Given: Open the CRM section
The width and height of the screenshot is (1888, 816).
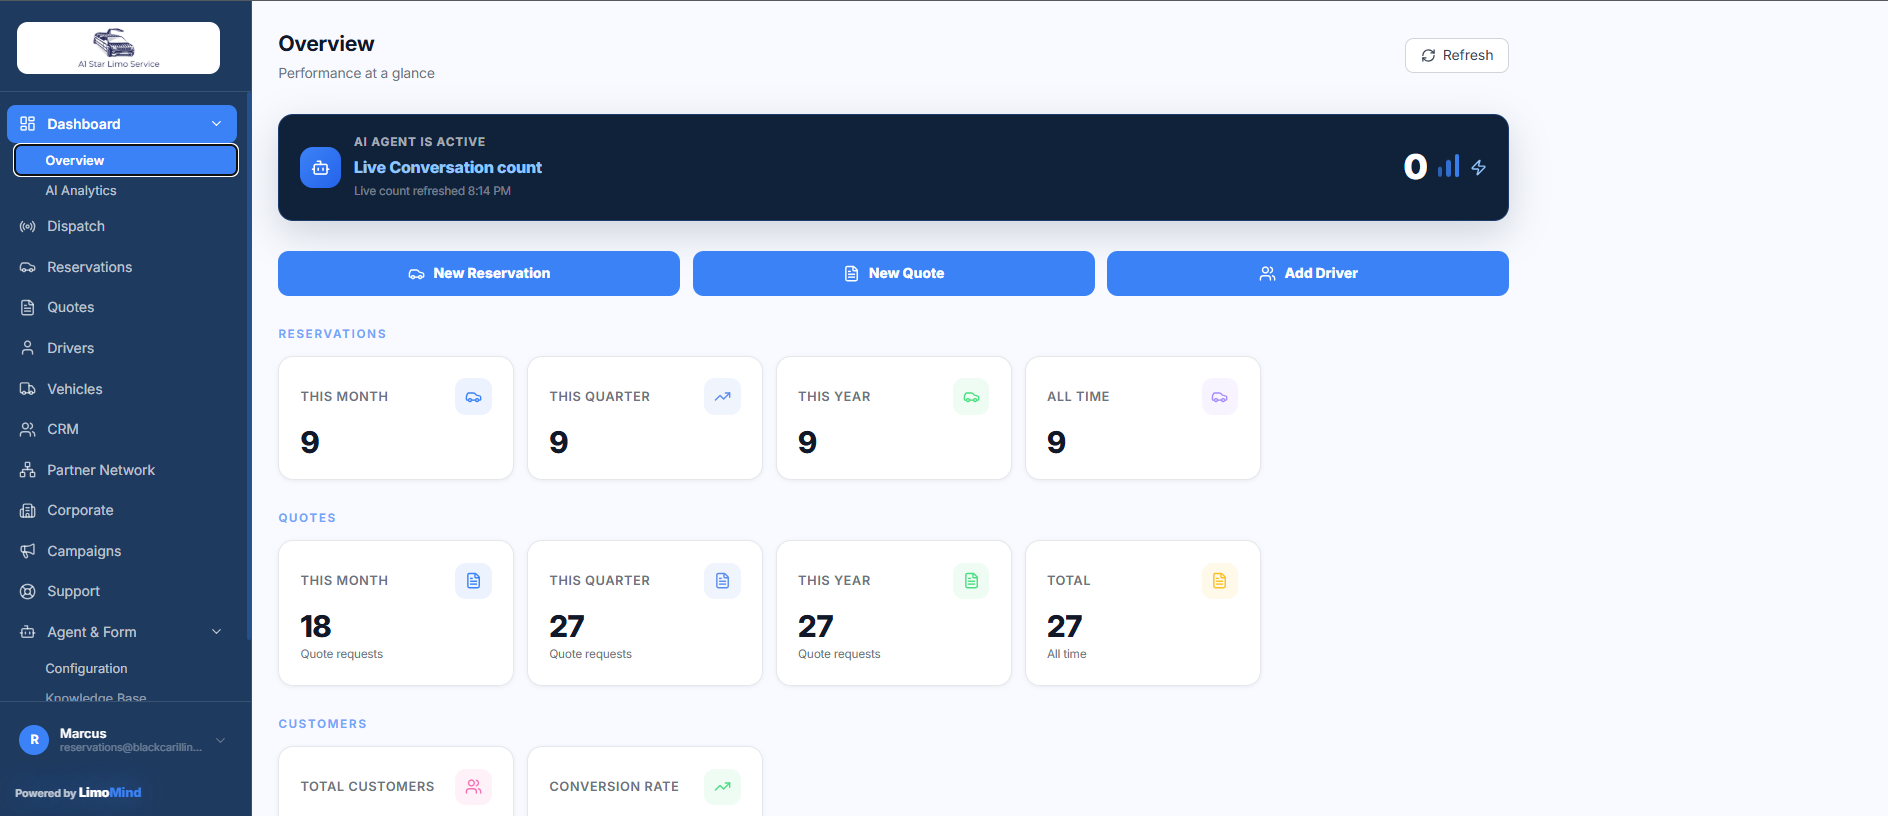Looking at the screenshot, I should point(63,429).
